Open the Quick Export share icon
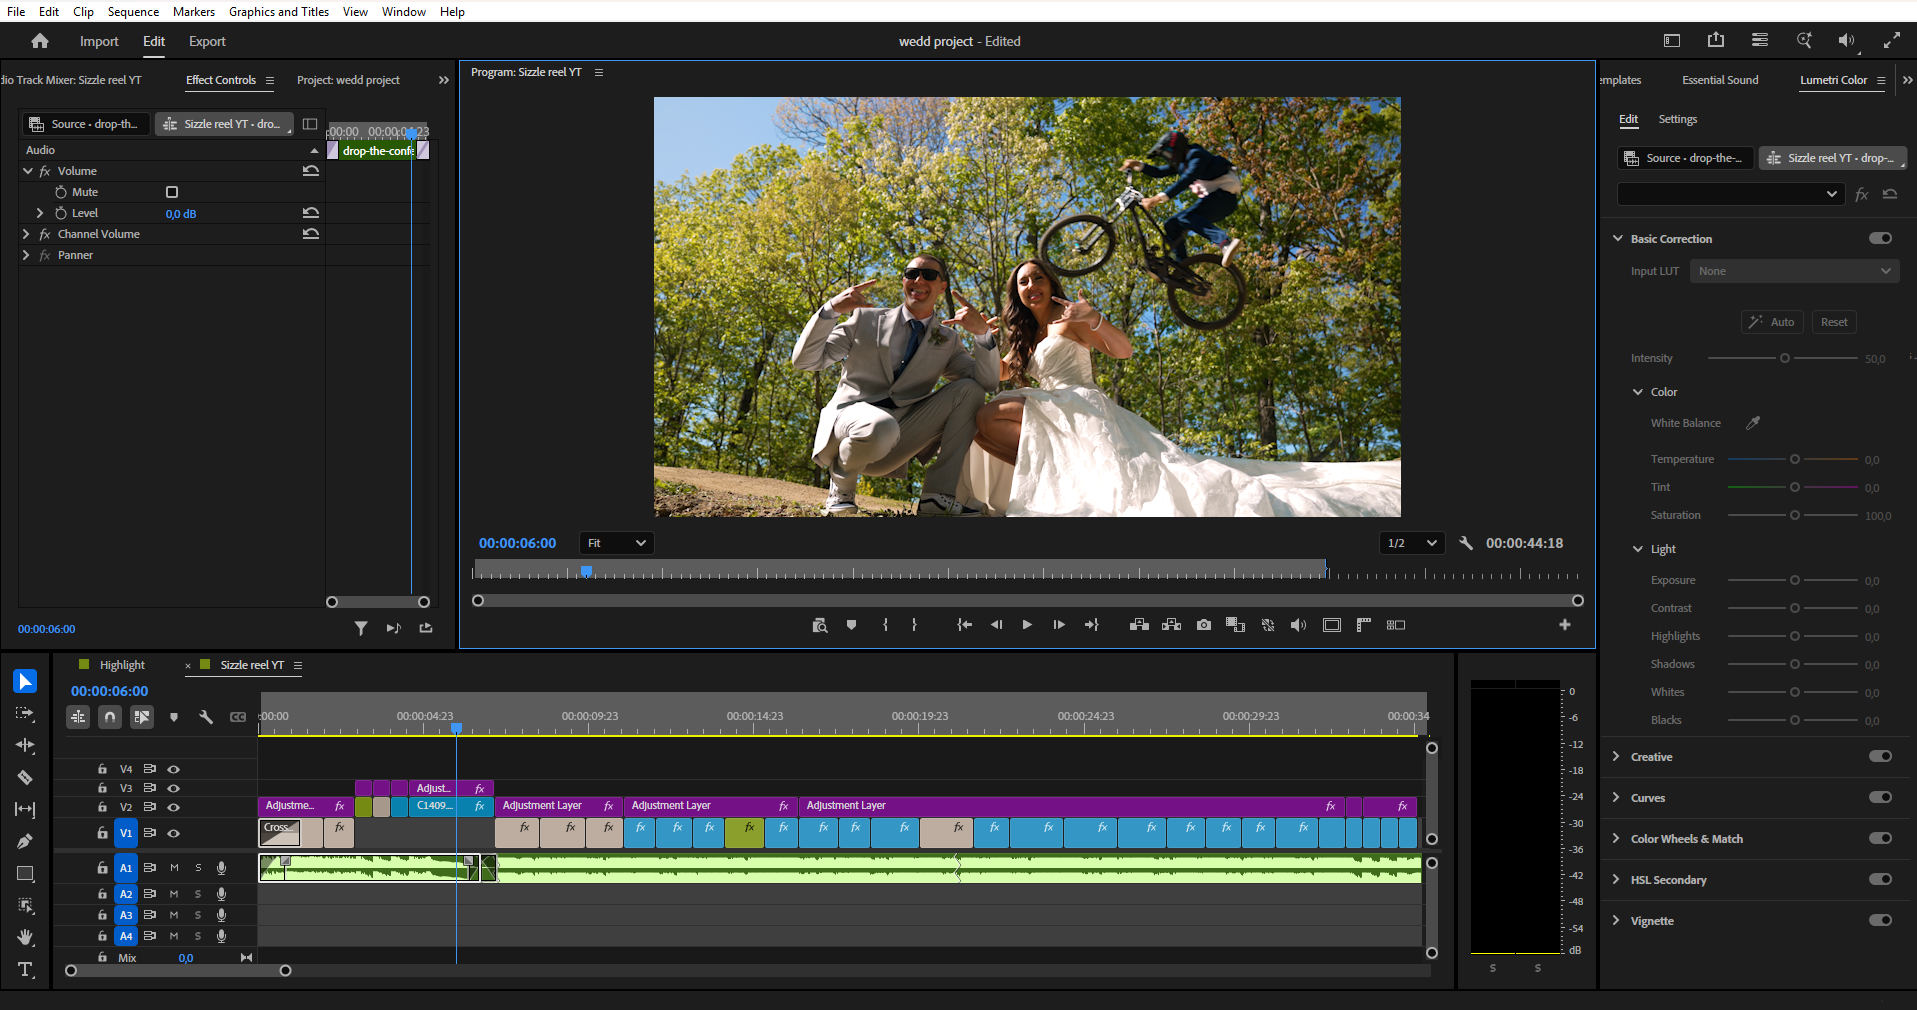This screenshot has width=1917, height=1010. pos(1716,40)
